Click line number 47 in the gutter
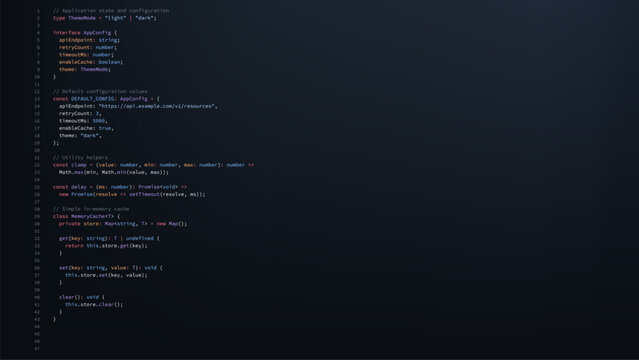The height and width of the screenshot is (360, 639). pyautogui.click(x=37, y=349)
